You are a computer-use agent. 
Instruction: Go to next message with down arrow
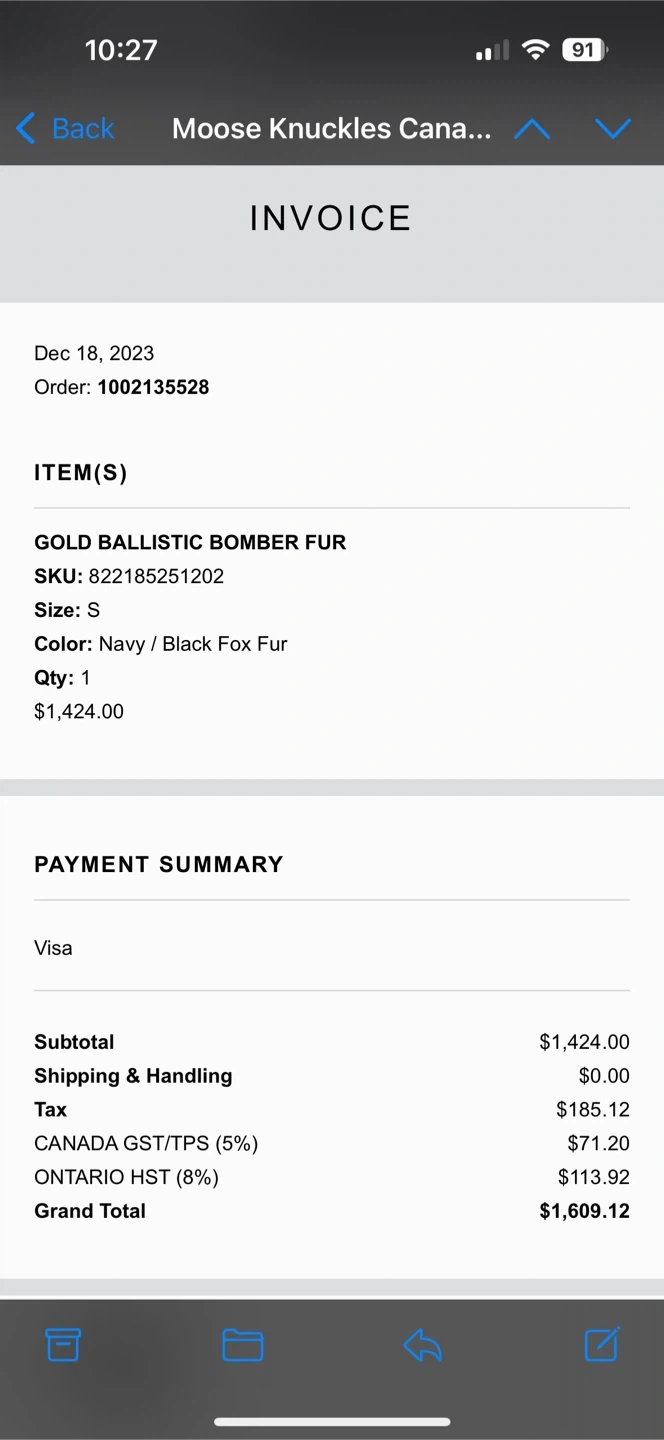[612, 129]
